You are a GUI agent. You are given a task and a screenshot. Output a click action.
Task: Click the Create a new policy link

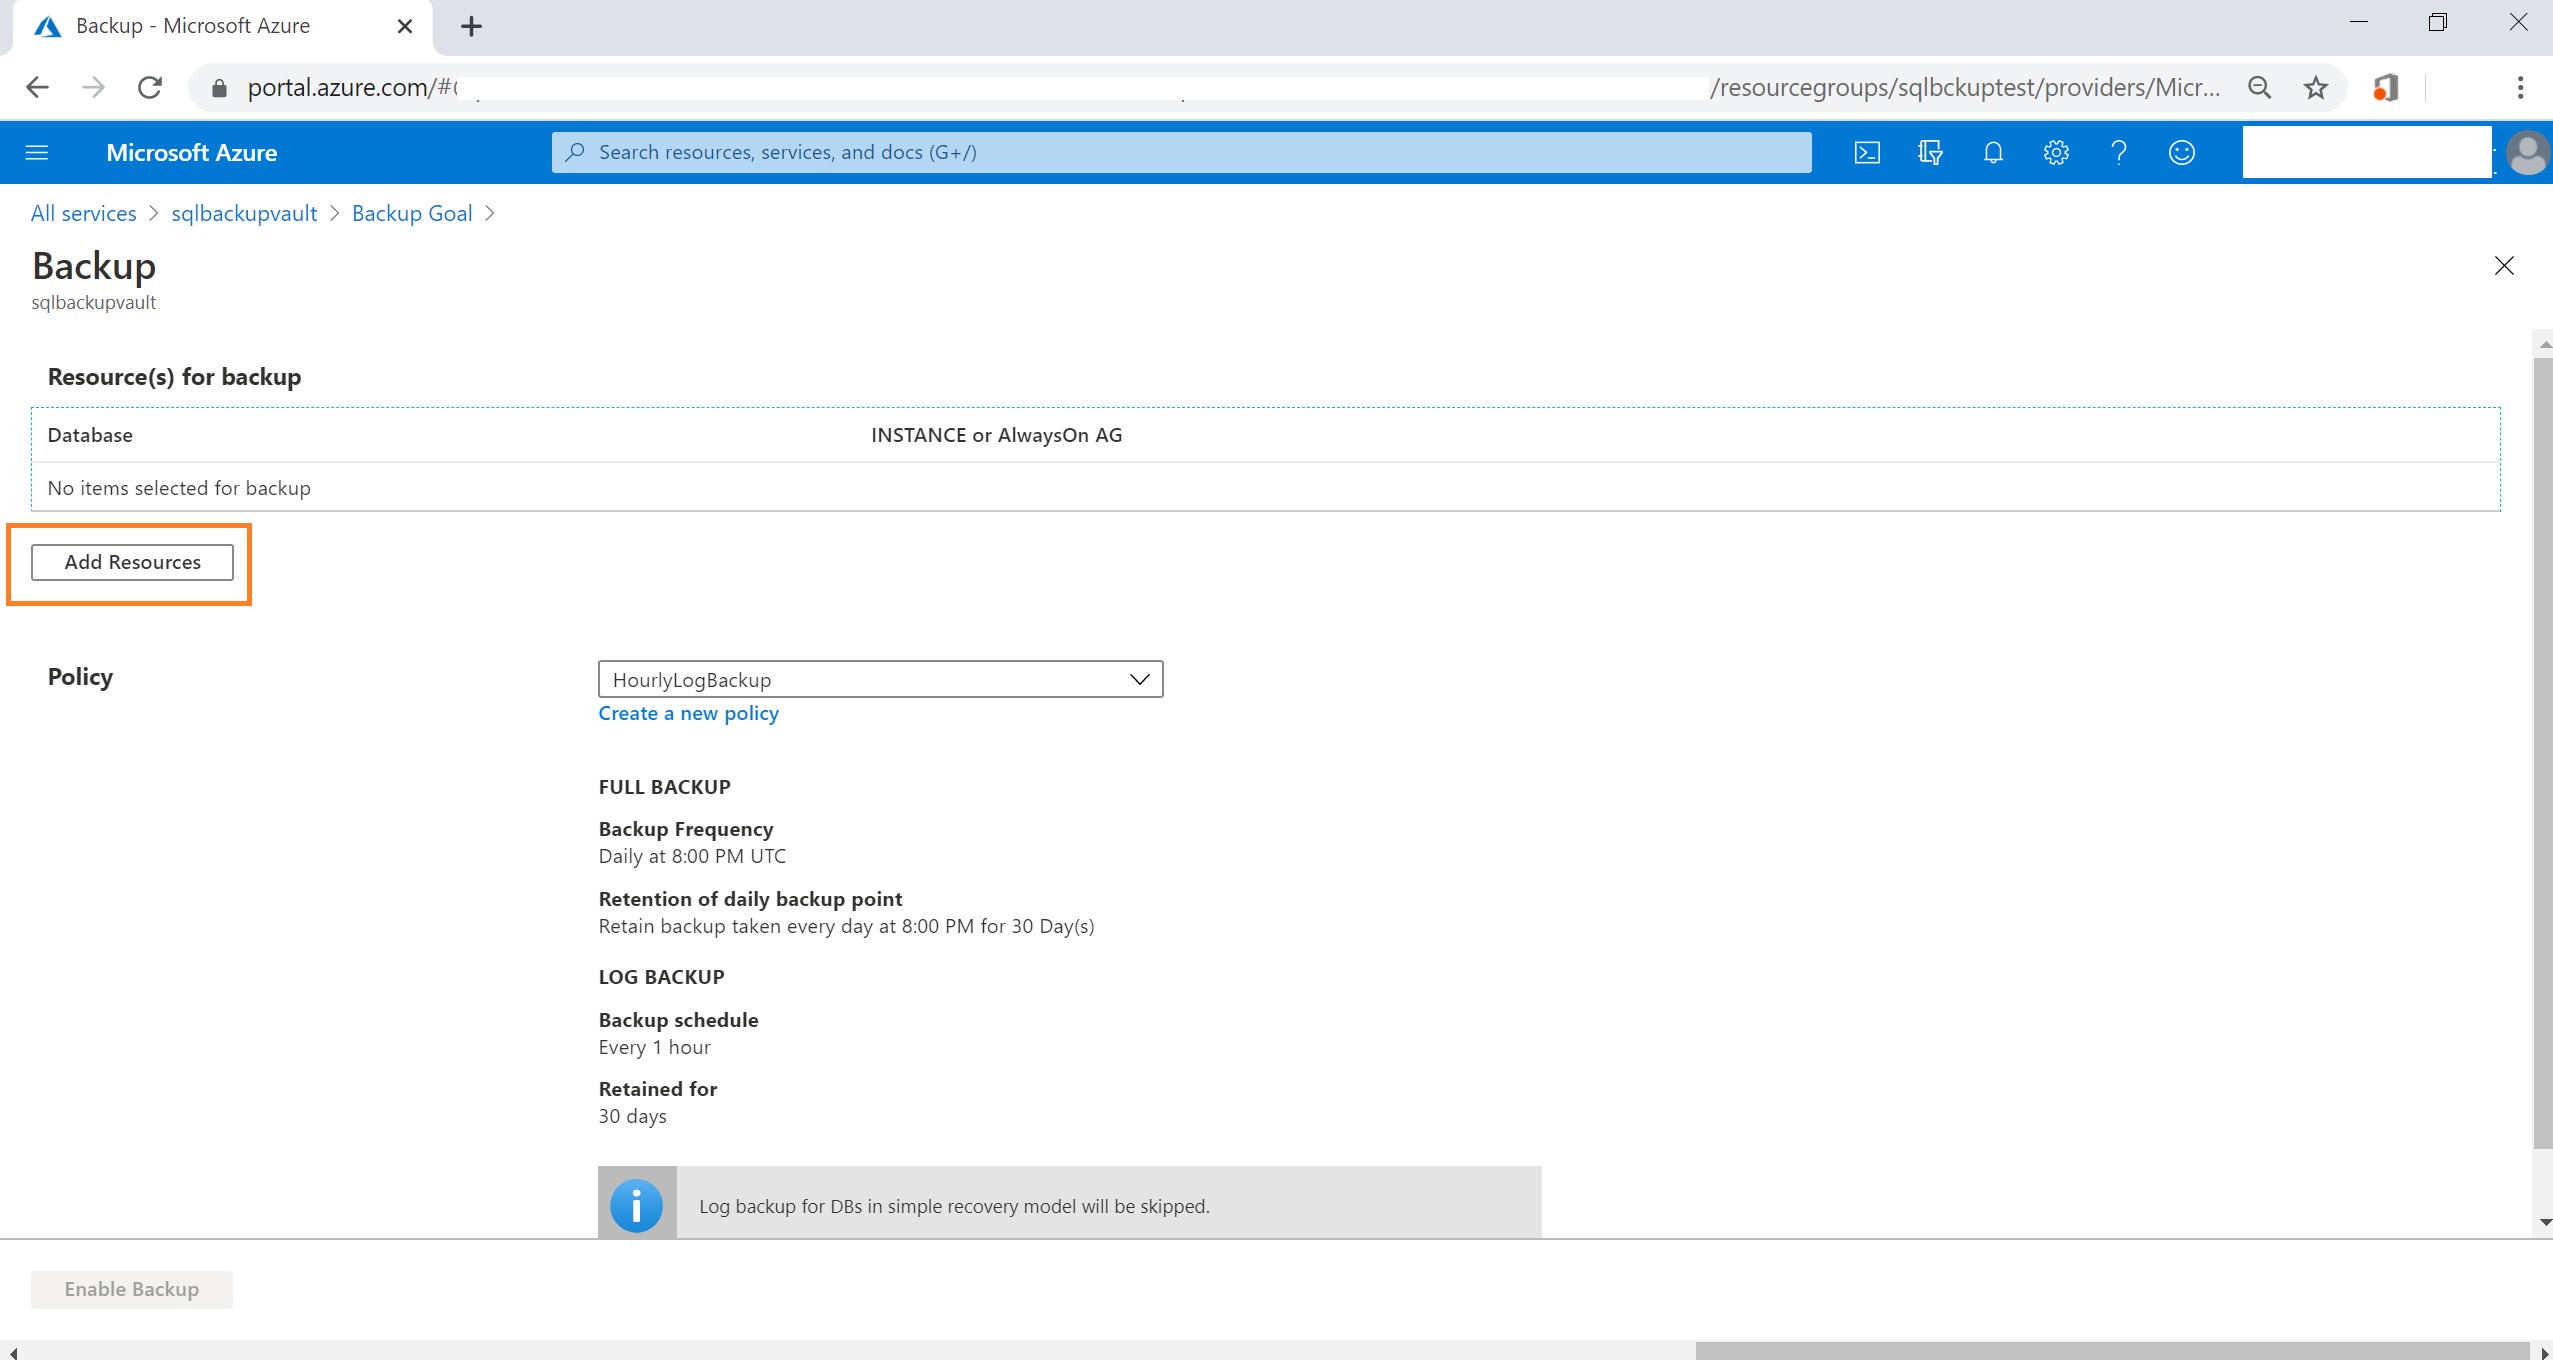click(689, 713)
